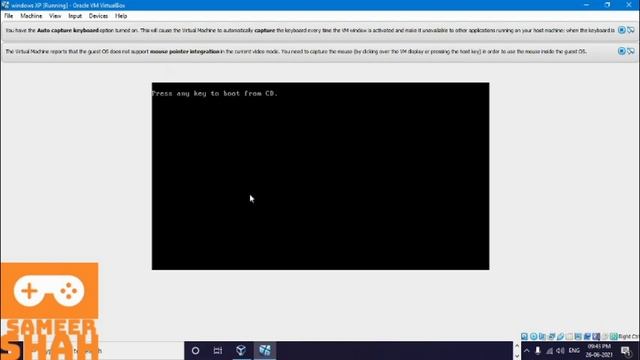Click the audio status icon in VirtualBox
The image size is (640, 360).
(x=542, y=336)
